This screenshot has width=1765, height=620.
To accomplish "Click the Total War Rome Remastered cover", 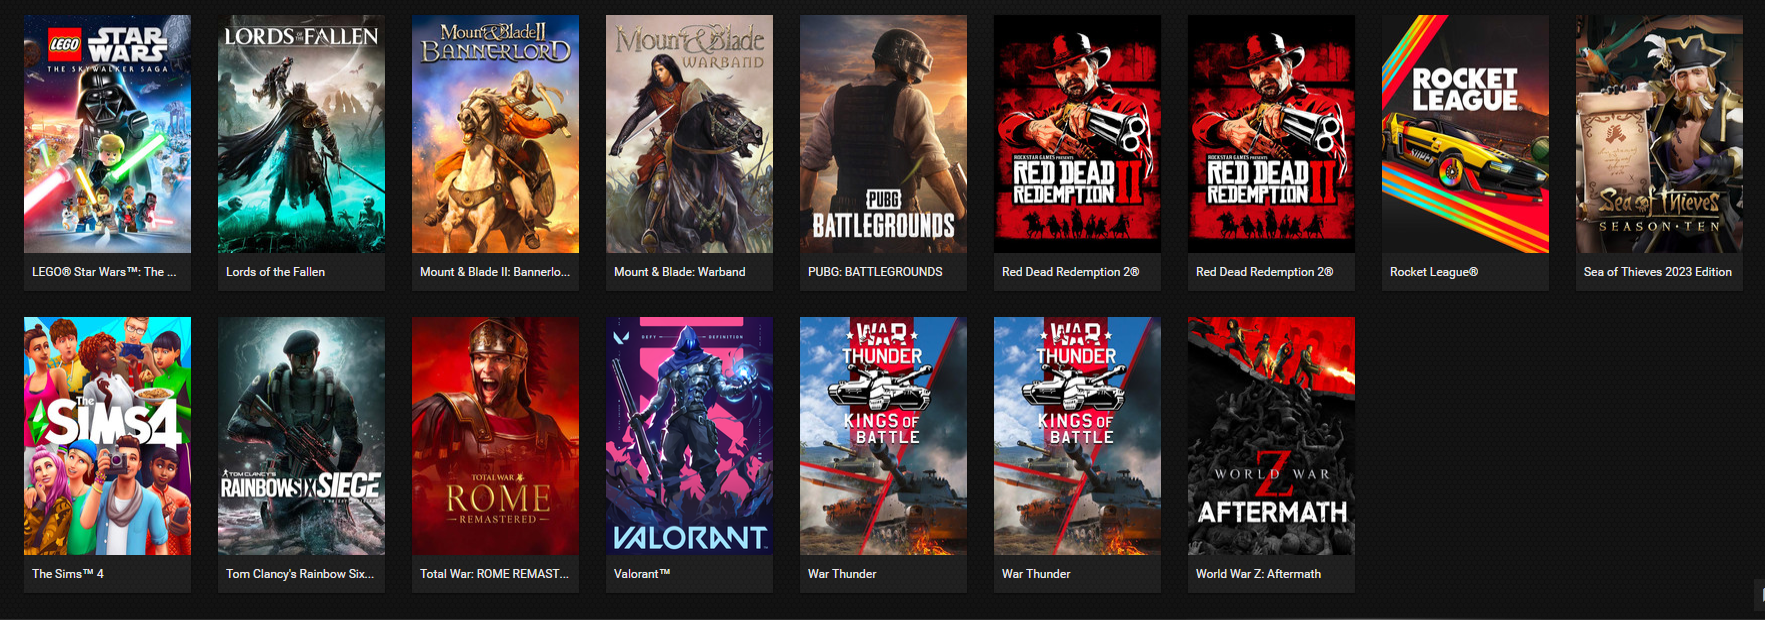I will point(495,436).
